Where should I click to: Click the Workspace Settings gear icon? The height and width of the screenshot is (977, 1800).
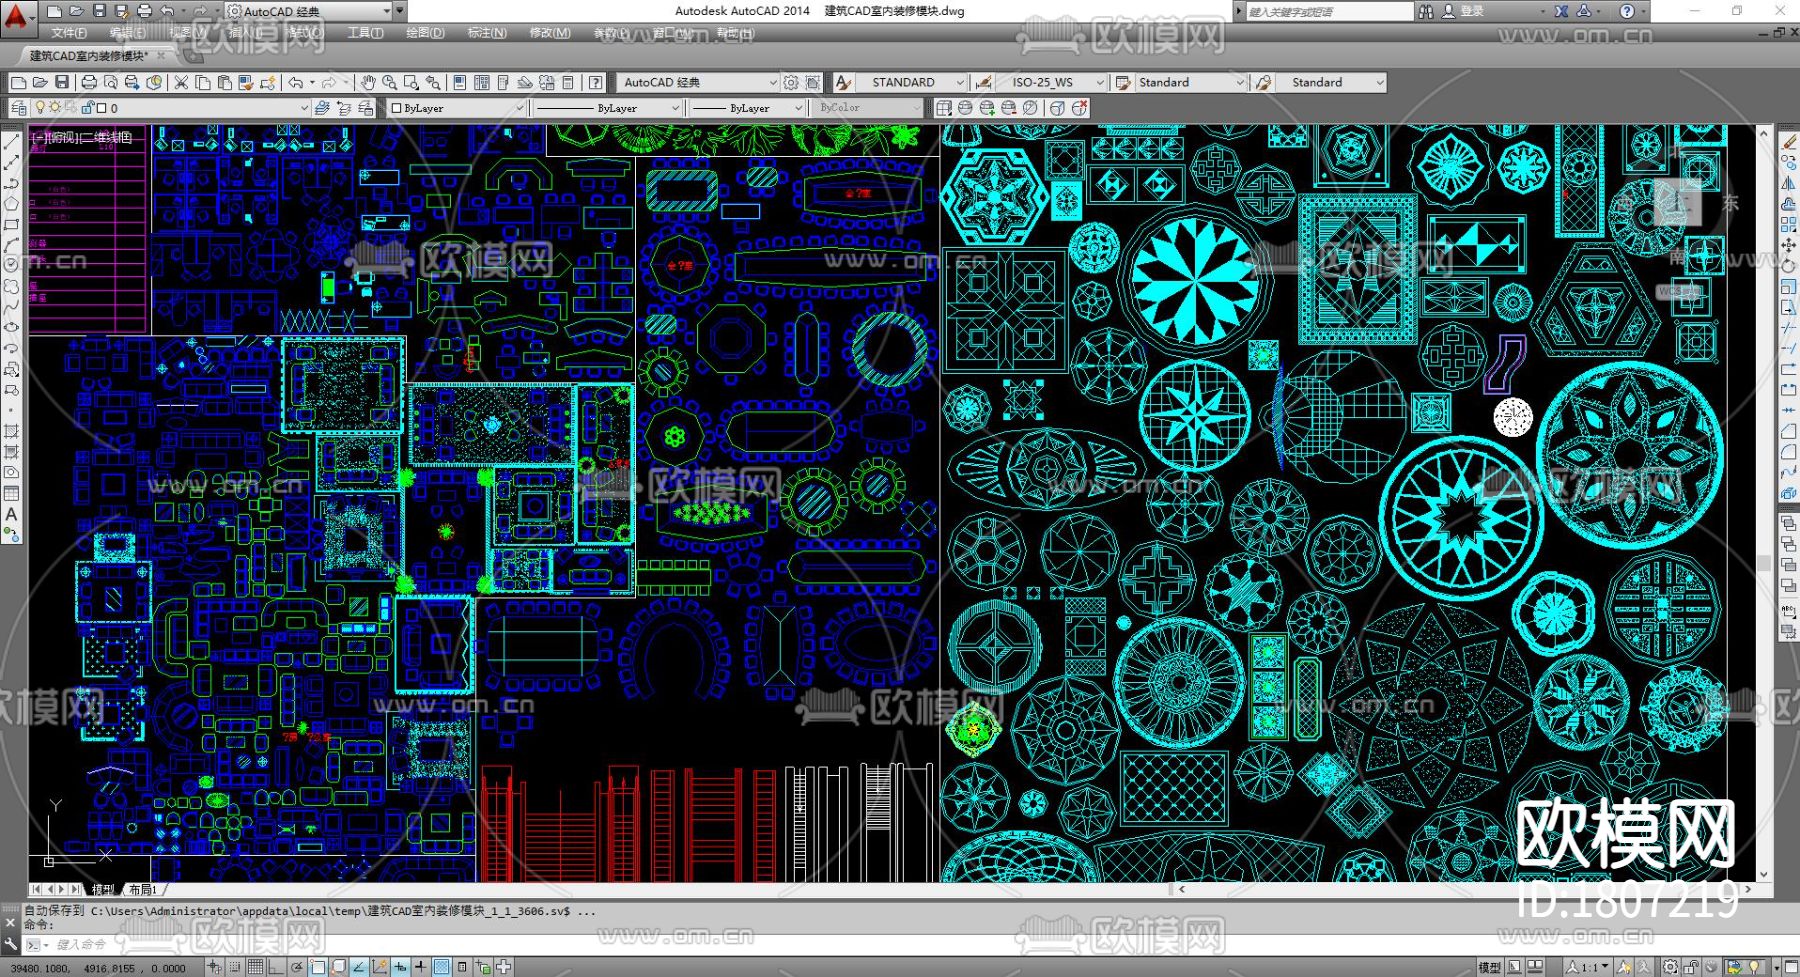pyautogui.click(x=791, y=82)
